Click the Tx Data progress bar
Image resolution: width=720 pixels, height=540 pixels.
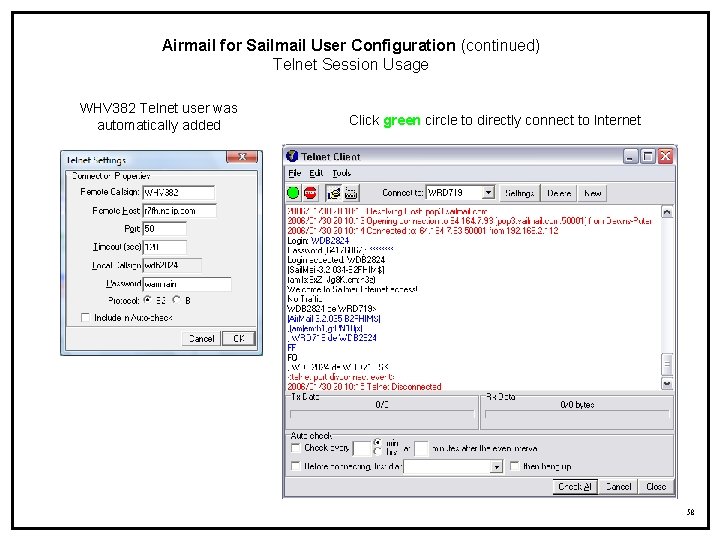pos(382,414)
